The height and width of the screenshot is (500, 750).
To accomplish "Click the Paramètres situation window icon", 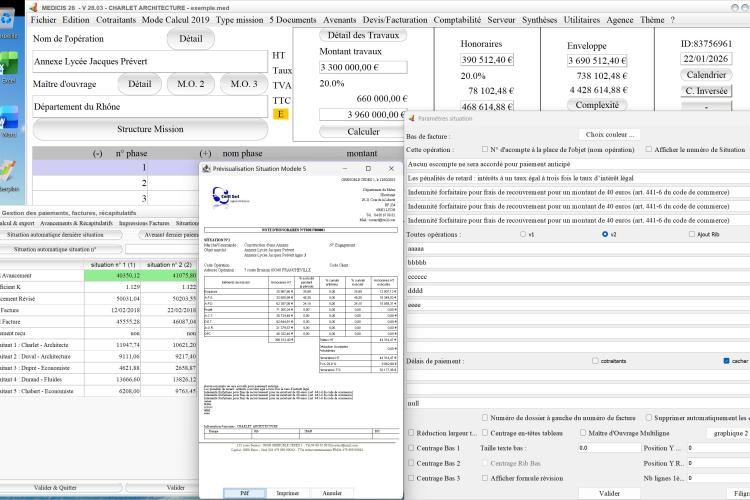I will click(411, 118).
